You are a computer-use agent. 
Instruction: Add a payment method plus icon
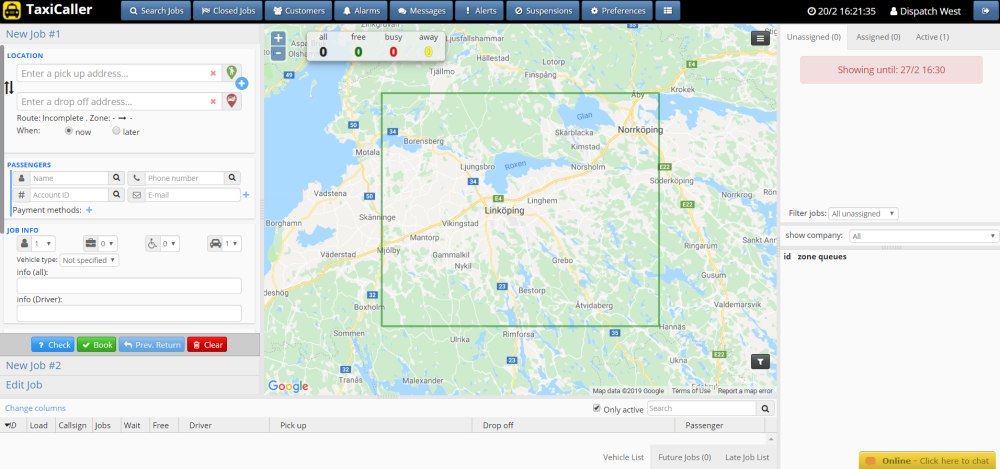tap(89, 210)
